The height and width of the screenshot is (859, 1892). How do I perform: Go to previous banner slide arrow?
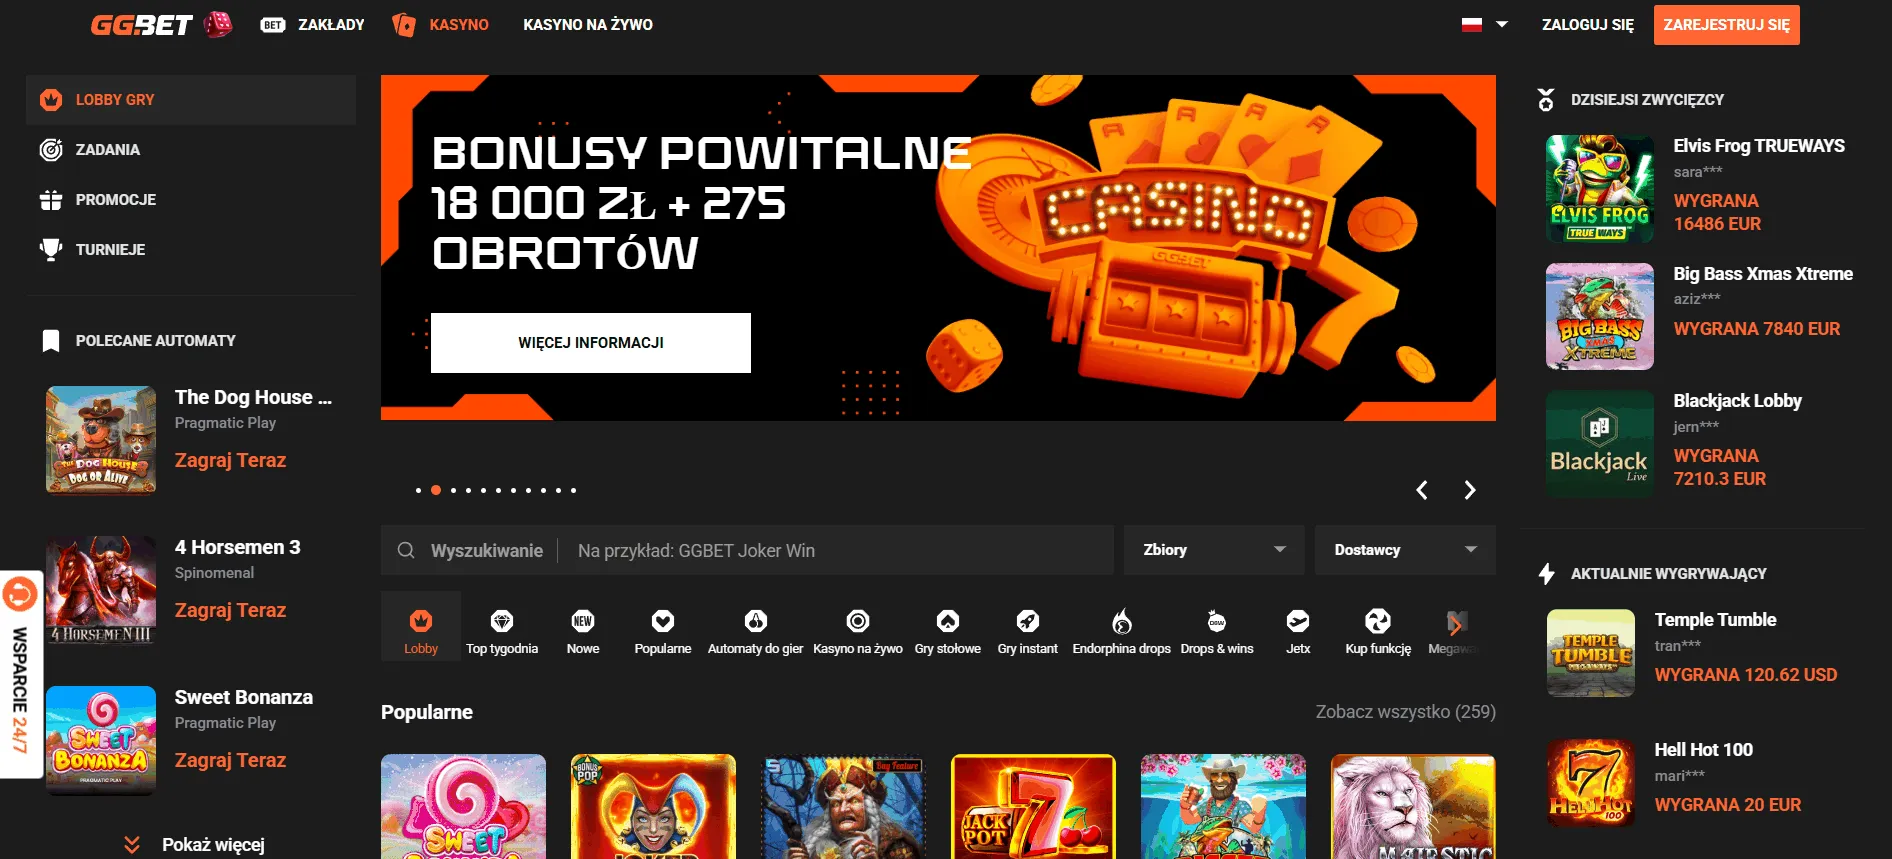tap(1421, 490)
